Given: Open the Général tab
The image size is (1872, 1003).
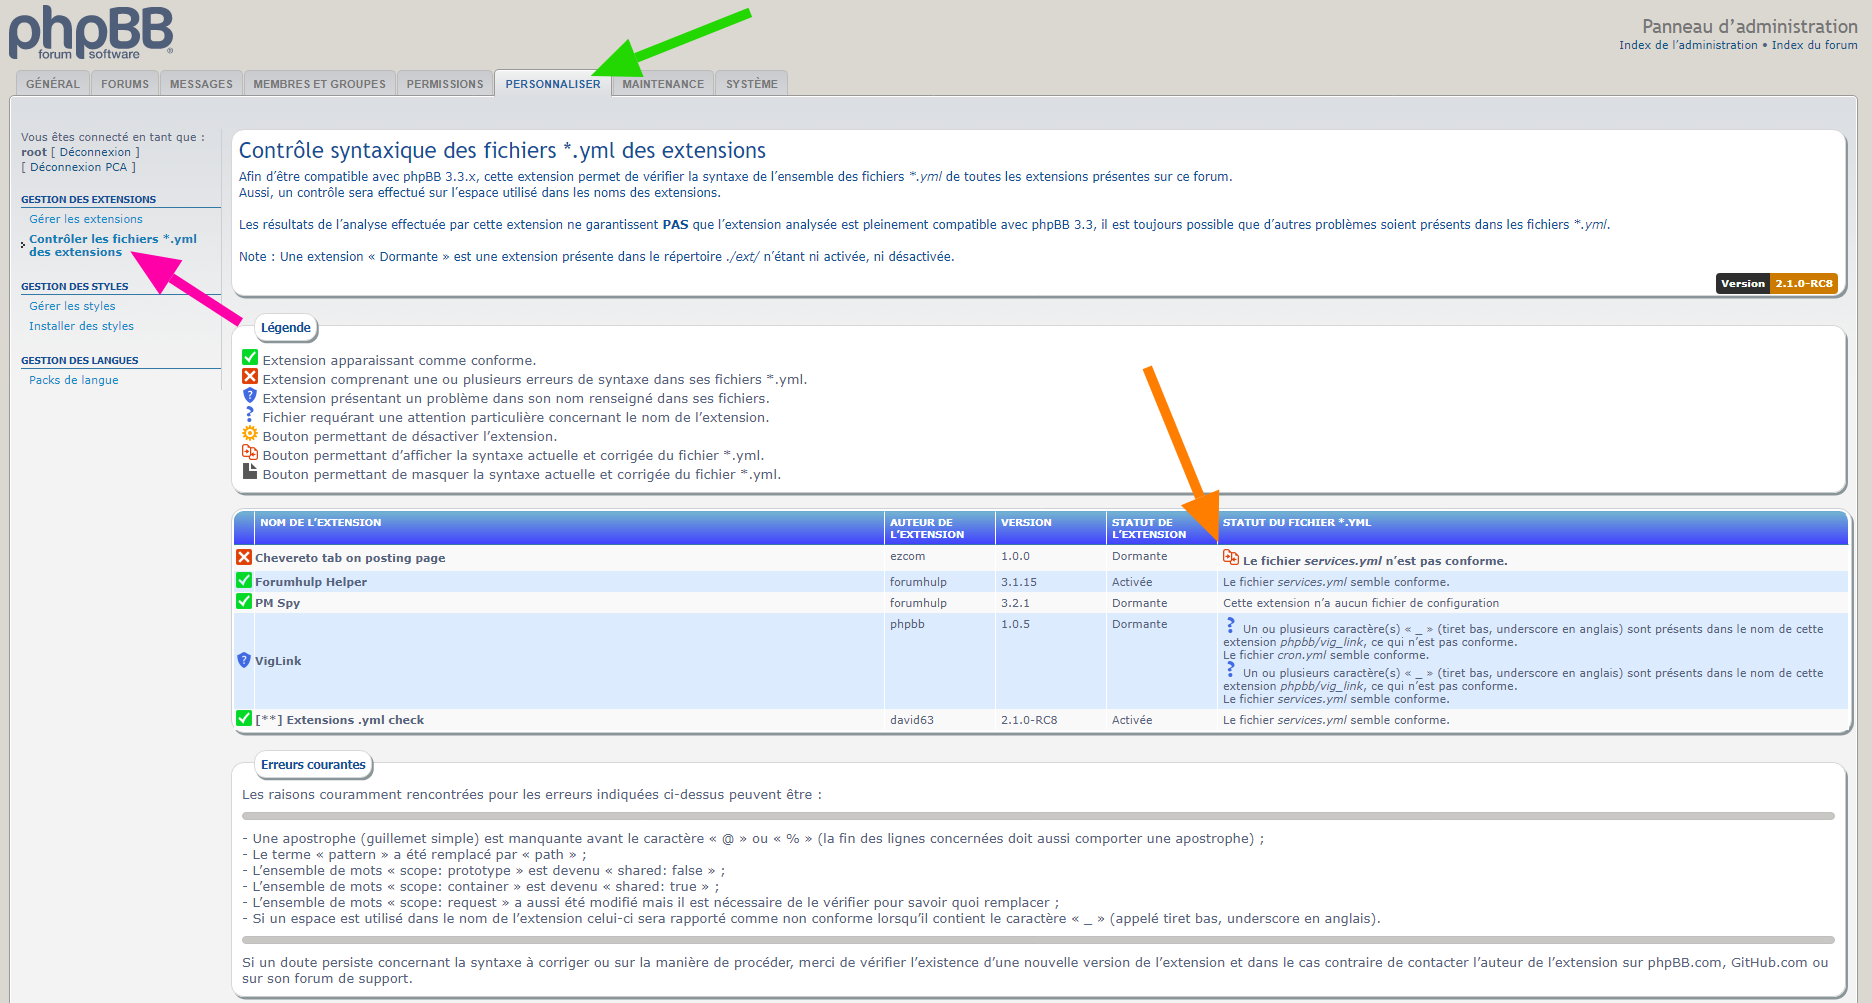Looking at the screenshot, I should (53, 84).
